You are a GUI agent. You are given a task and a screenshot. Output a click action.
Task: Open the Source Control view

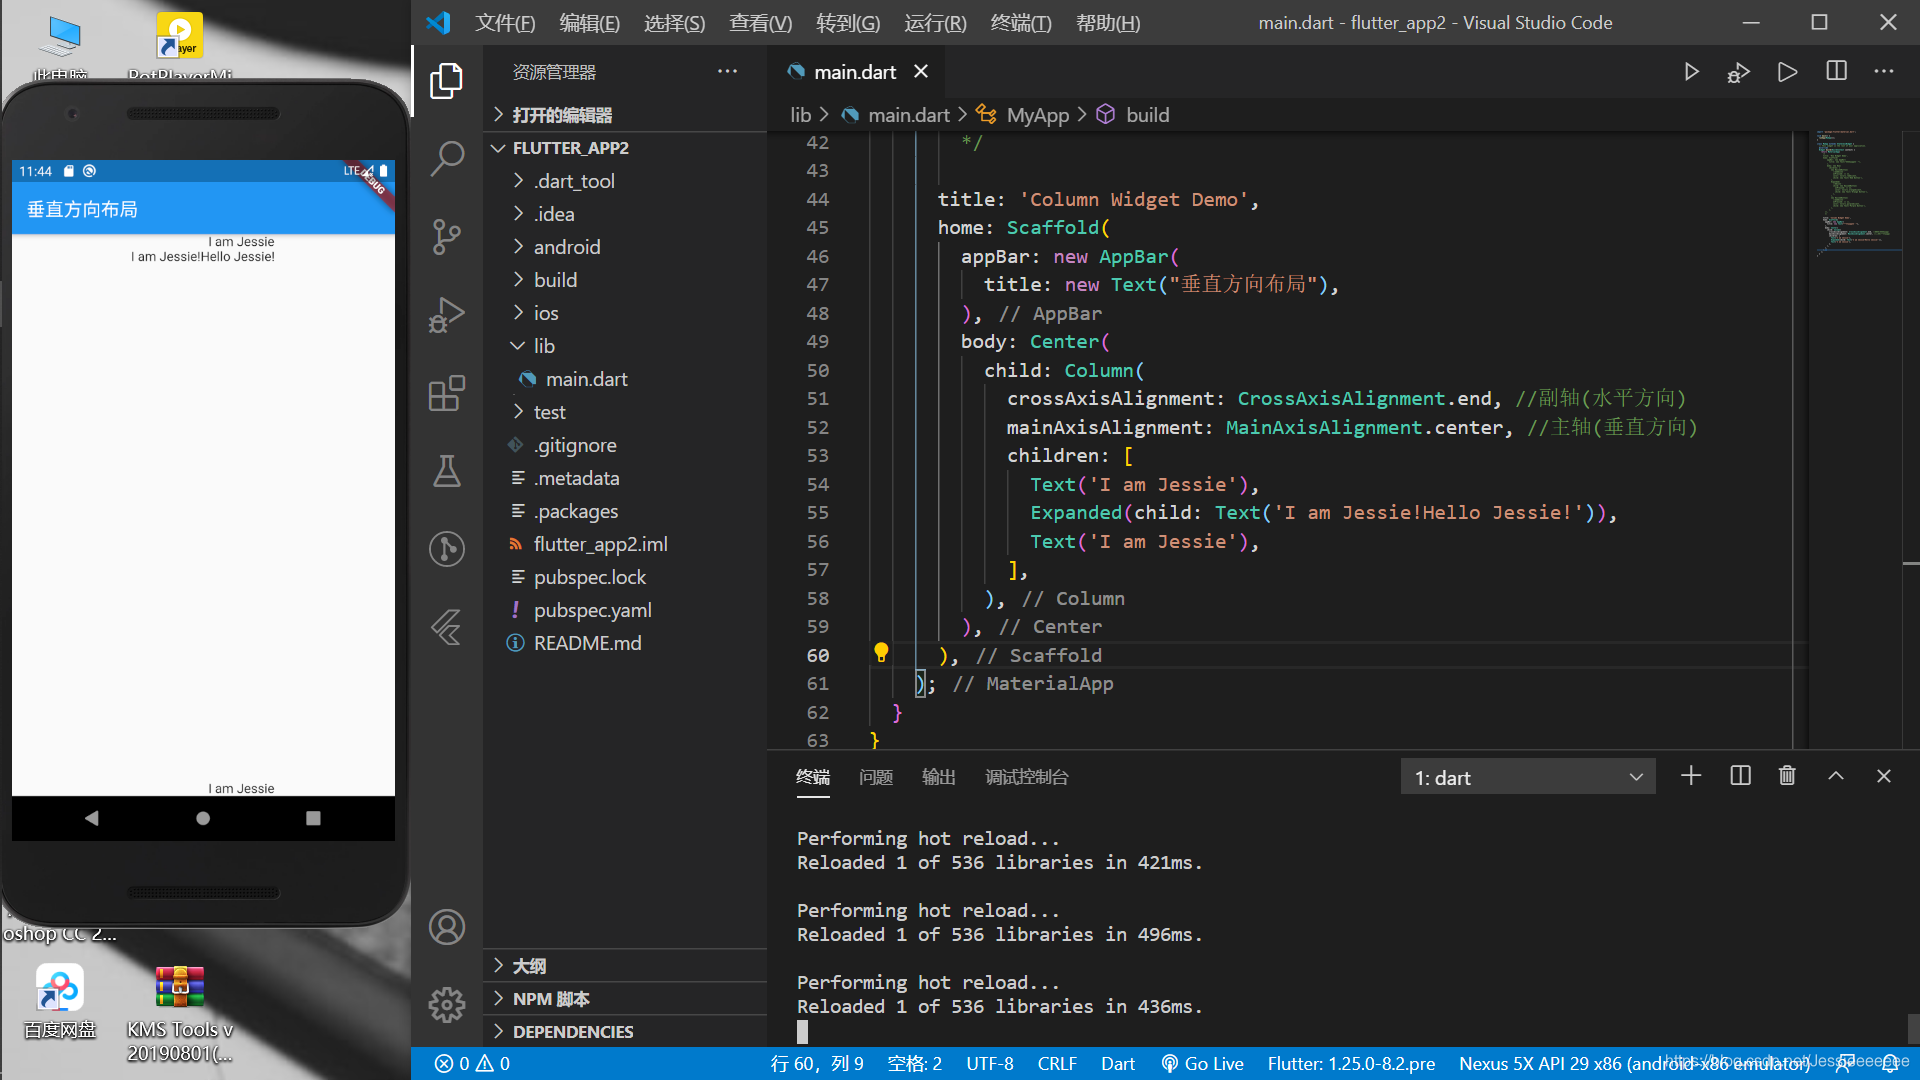tap(446, 236)
